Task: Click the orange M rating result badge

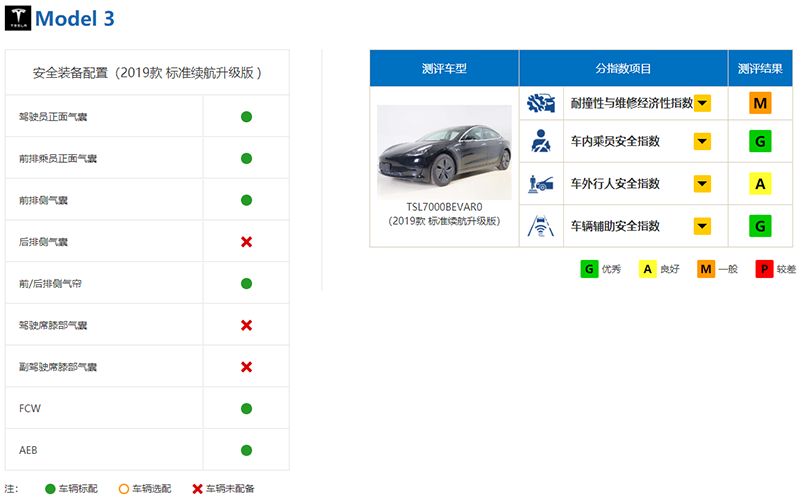Action: point(760,103)
